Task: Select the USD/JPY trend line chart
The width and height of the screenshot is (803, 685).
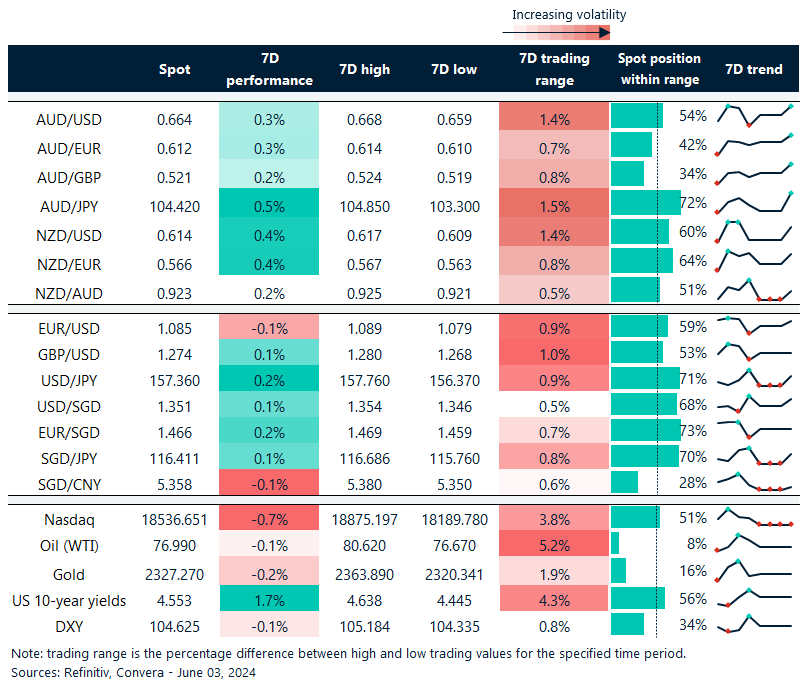Action: point(755,380)
